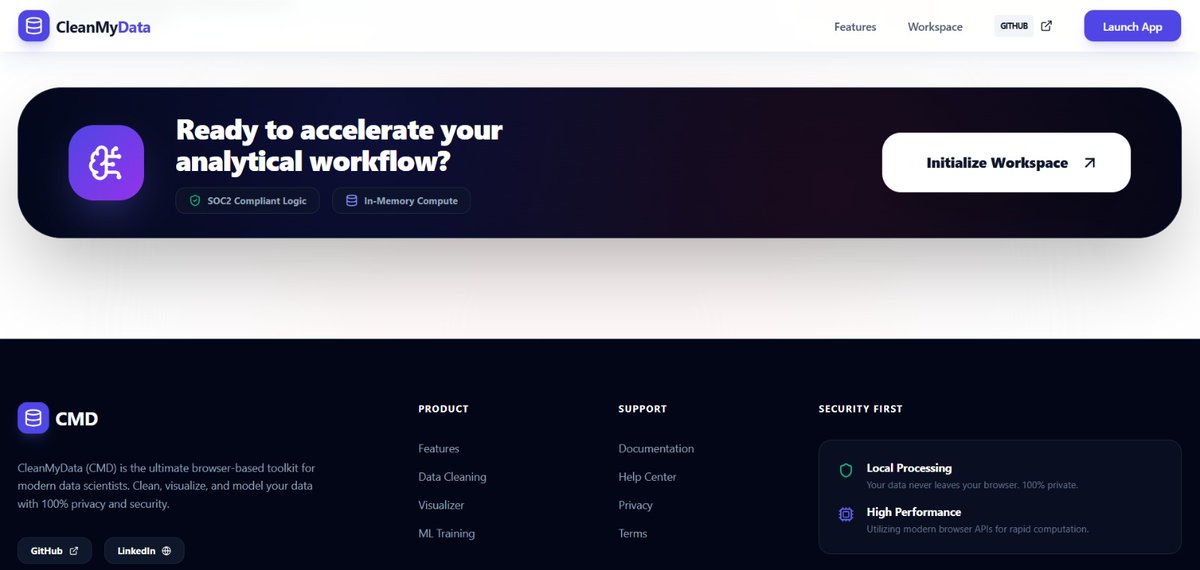
Task: Click the PRODUCT column heading
Action: (443, 409)
